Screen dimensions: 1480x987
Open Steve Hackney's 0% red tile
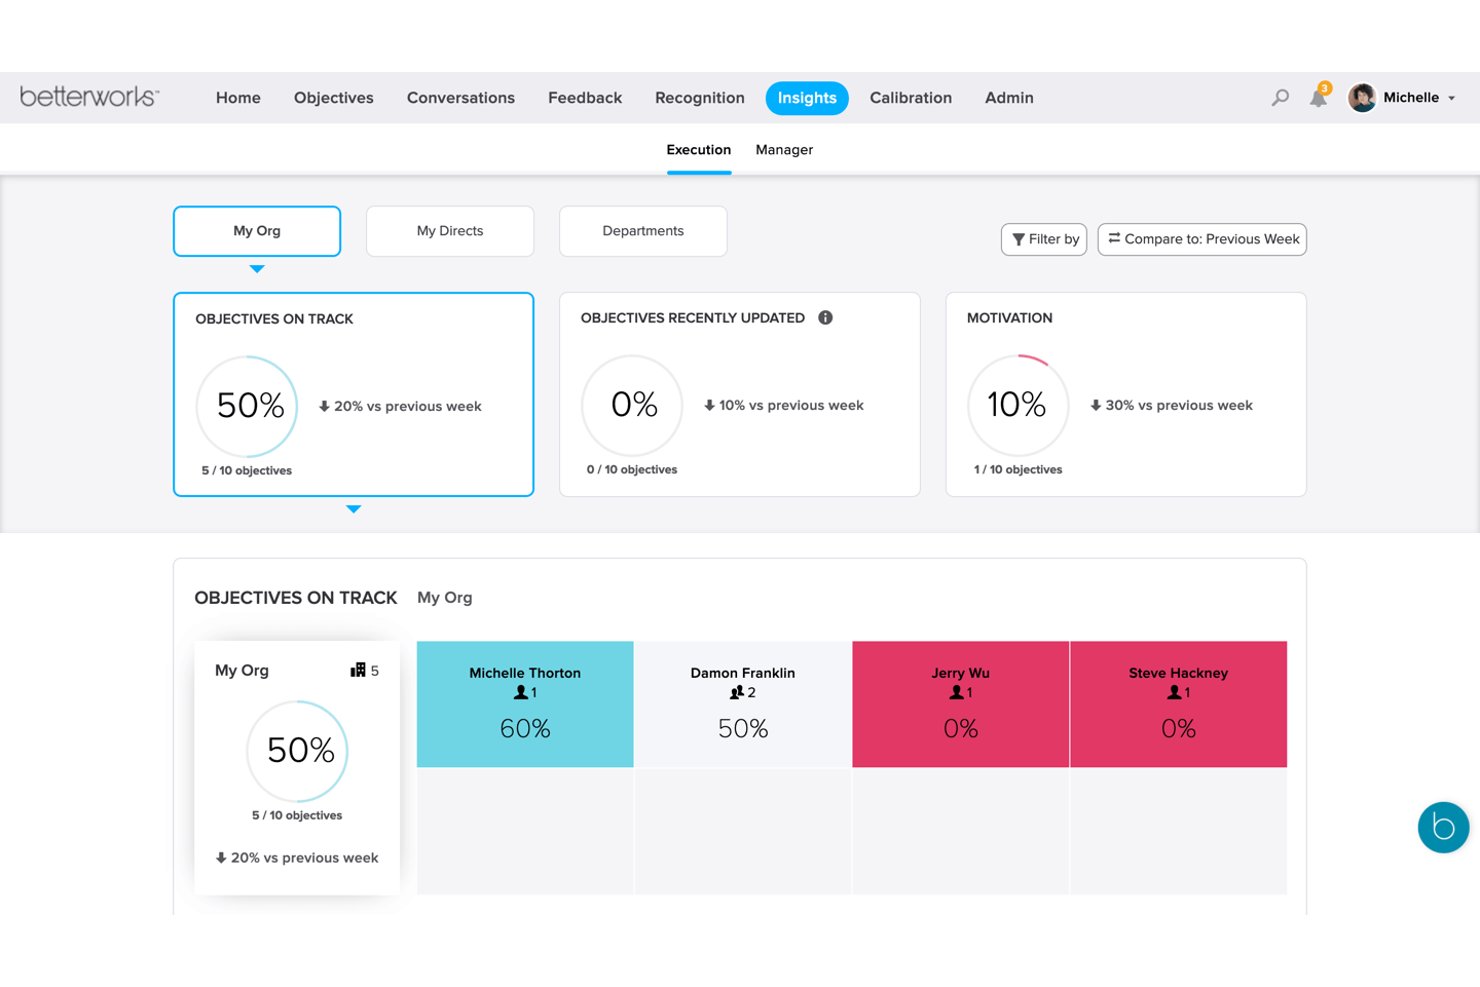[1179, 704]
